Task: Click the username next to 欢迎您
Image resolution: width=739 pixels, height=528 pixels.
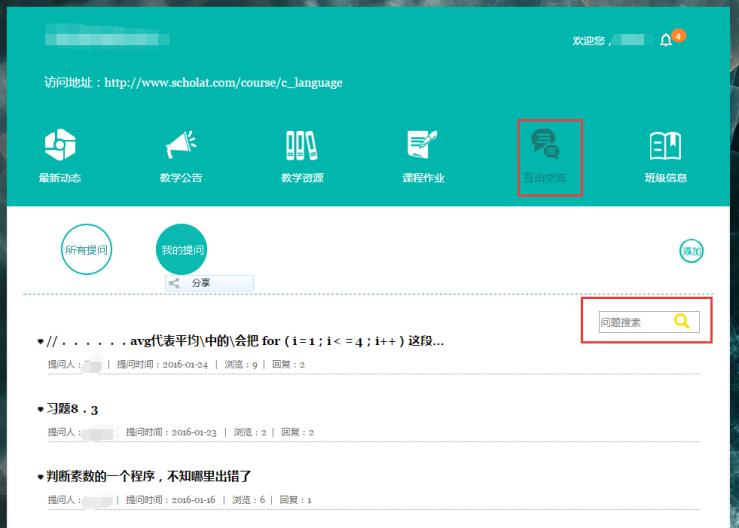Action: (x=630, y=40)
